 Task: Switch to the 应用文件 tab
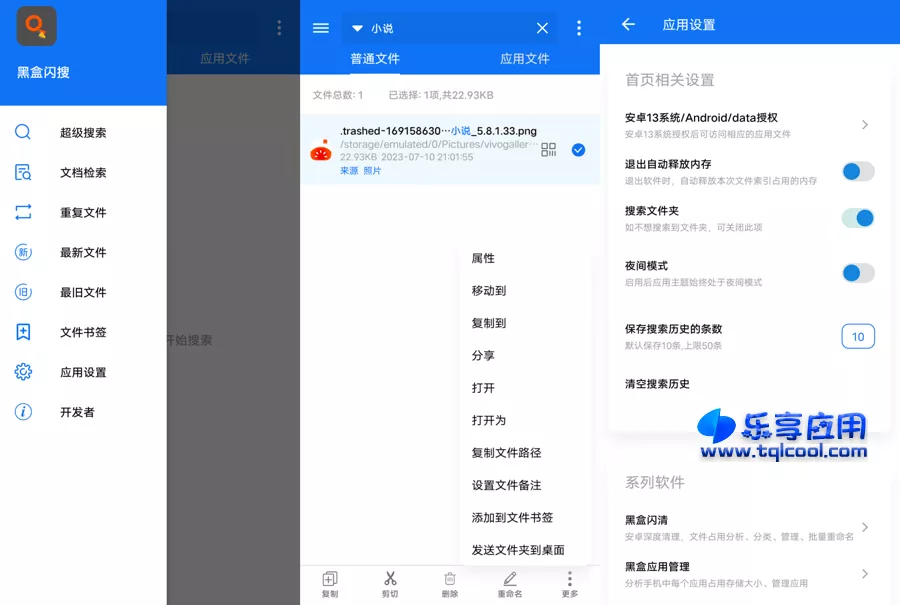524,59
